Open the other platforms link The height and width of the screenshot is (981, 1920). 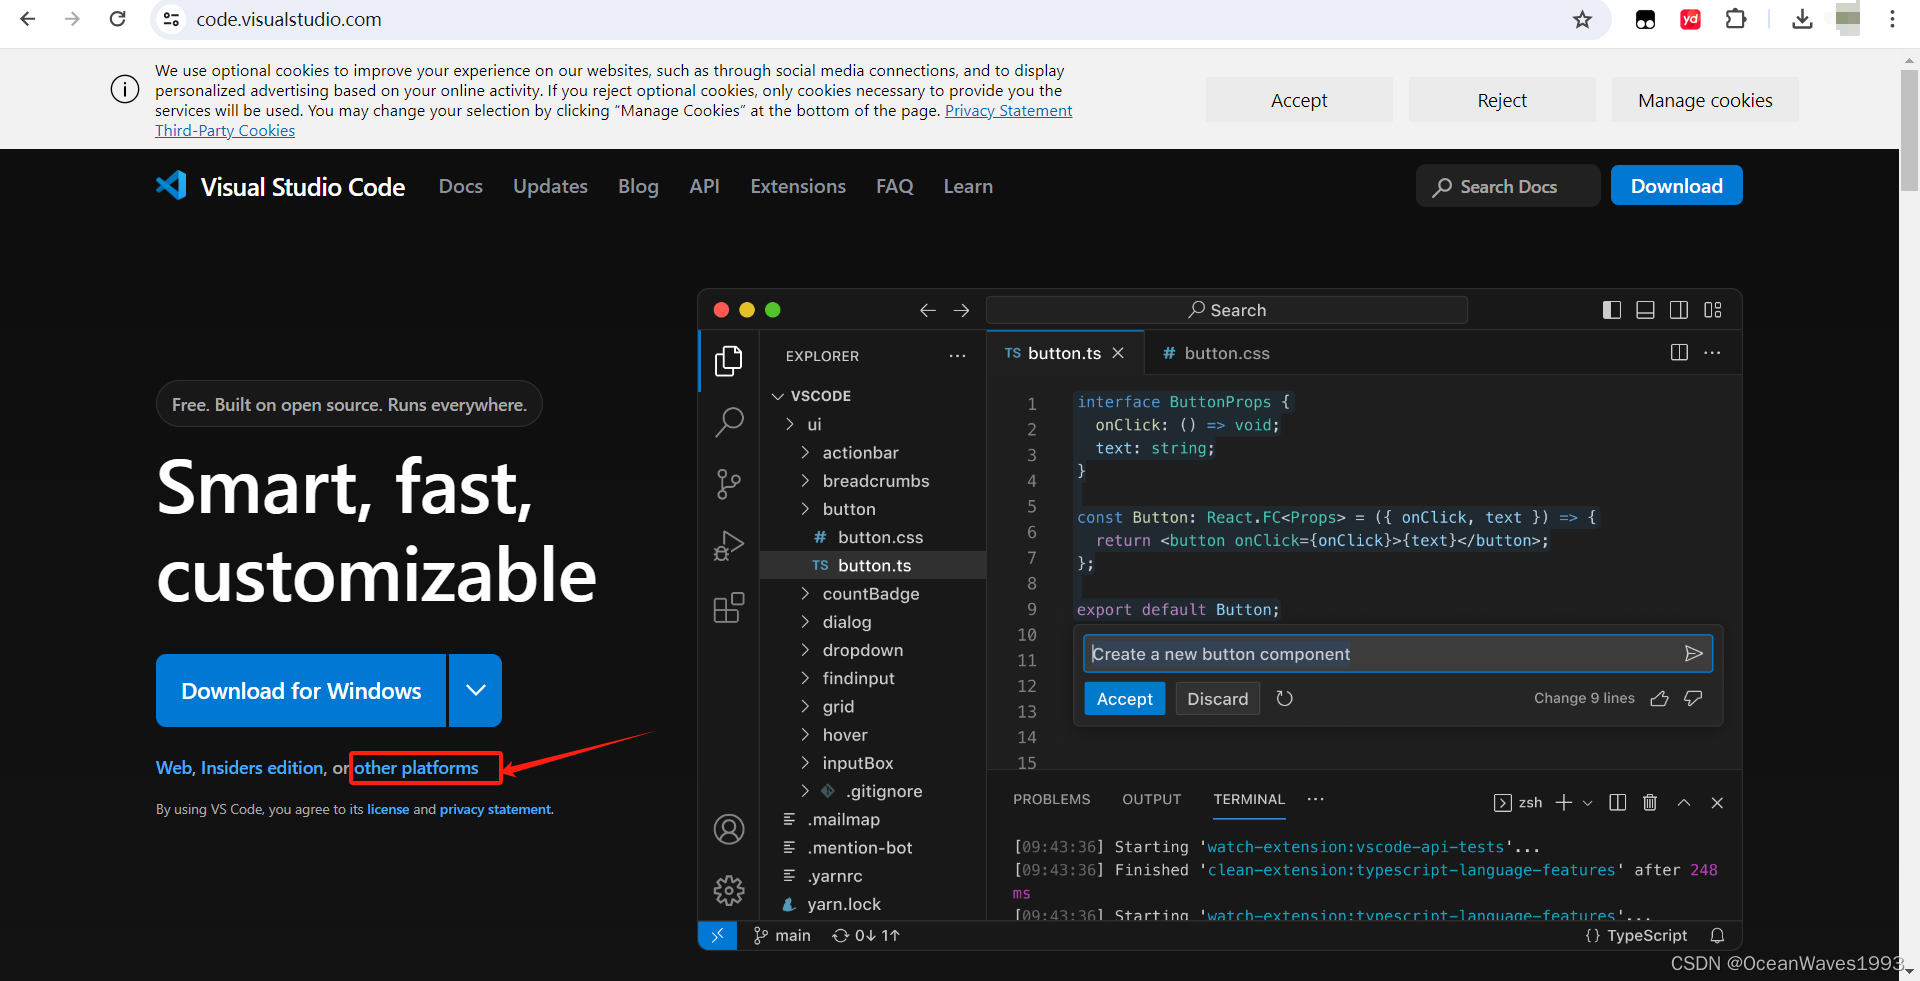pyautogui.click(x=416, y=767)
